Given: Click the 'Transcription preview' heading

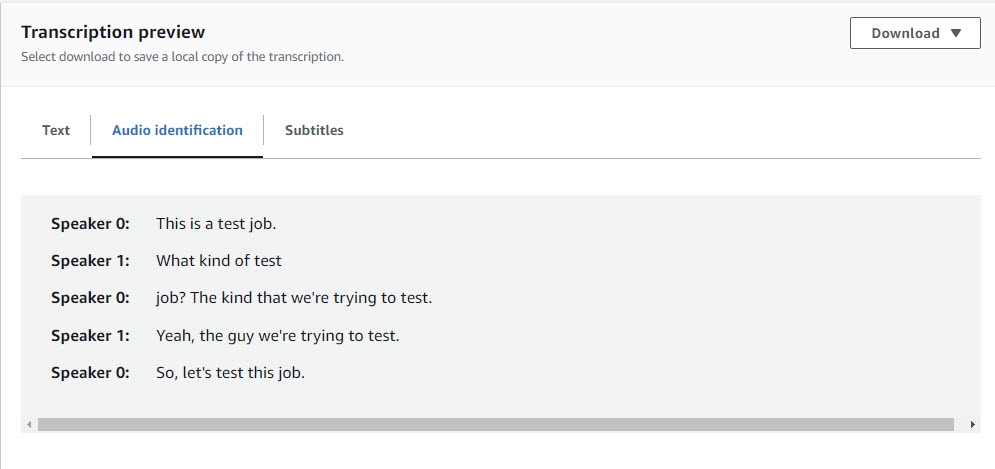Looking at the screenshot, I should click(x=113, y=32).
